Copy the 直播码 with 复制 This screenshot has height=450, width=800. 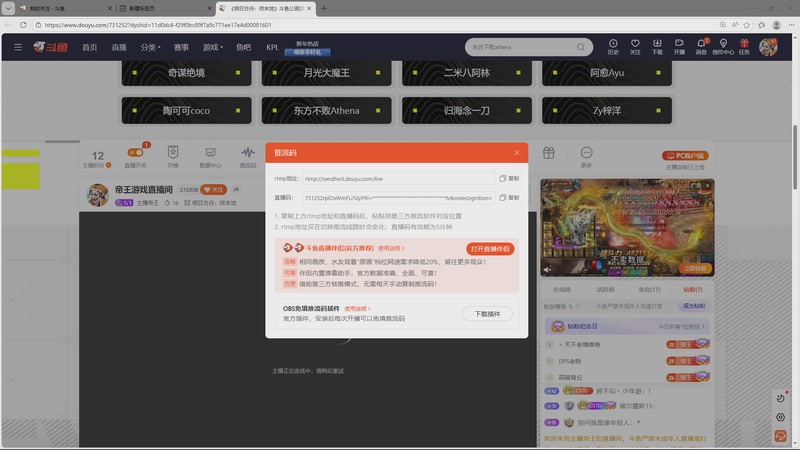click(509, 197)
